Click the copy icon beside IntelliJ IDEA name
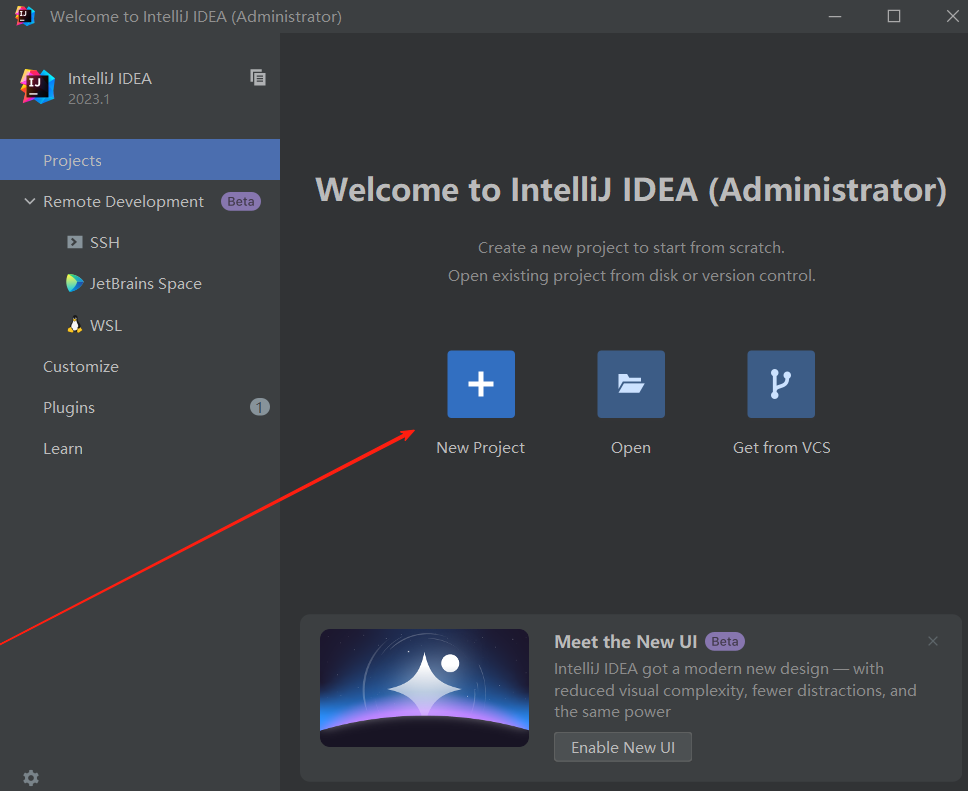 click(258, 77)
